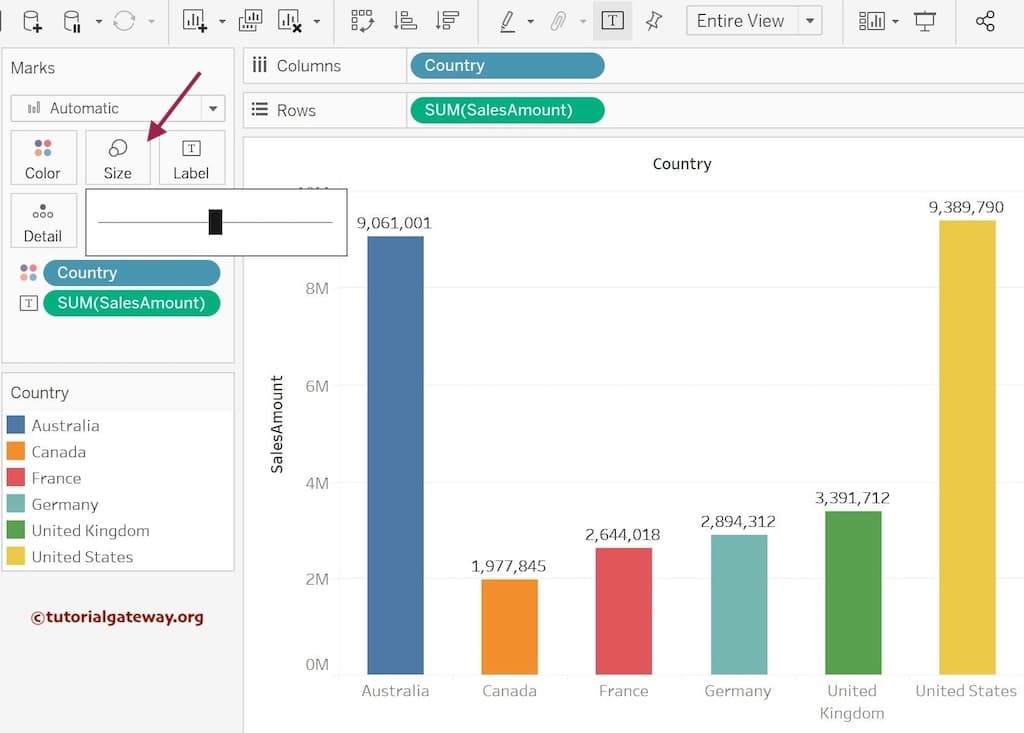Click the Swap Rows and Columns icon
Image resolution: width=1024 pixels, height=733 pixels.
(362, 20)
